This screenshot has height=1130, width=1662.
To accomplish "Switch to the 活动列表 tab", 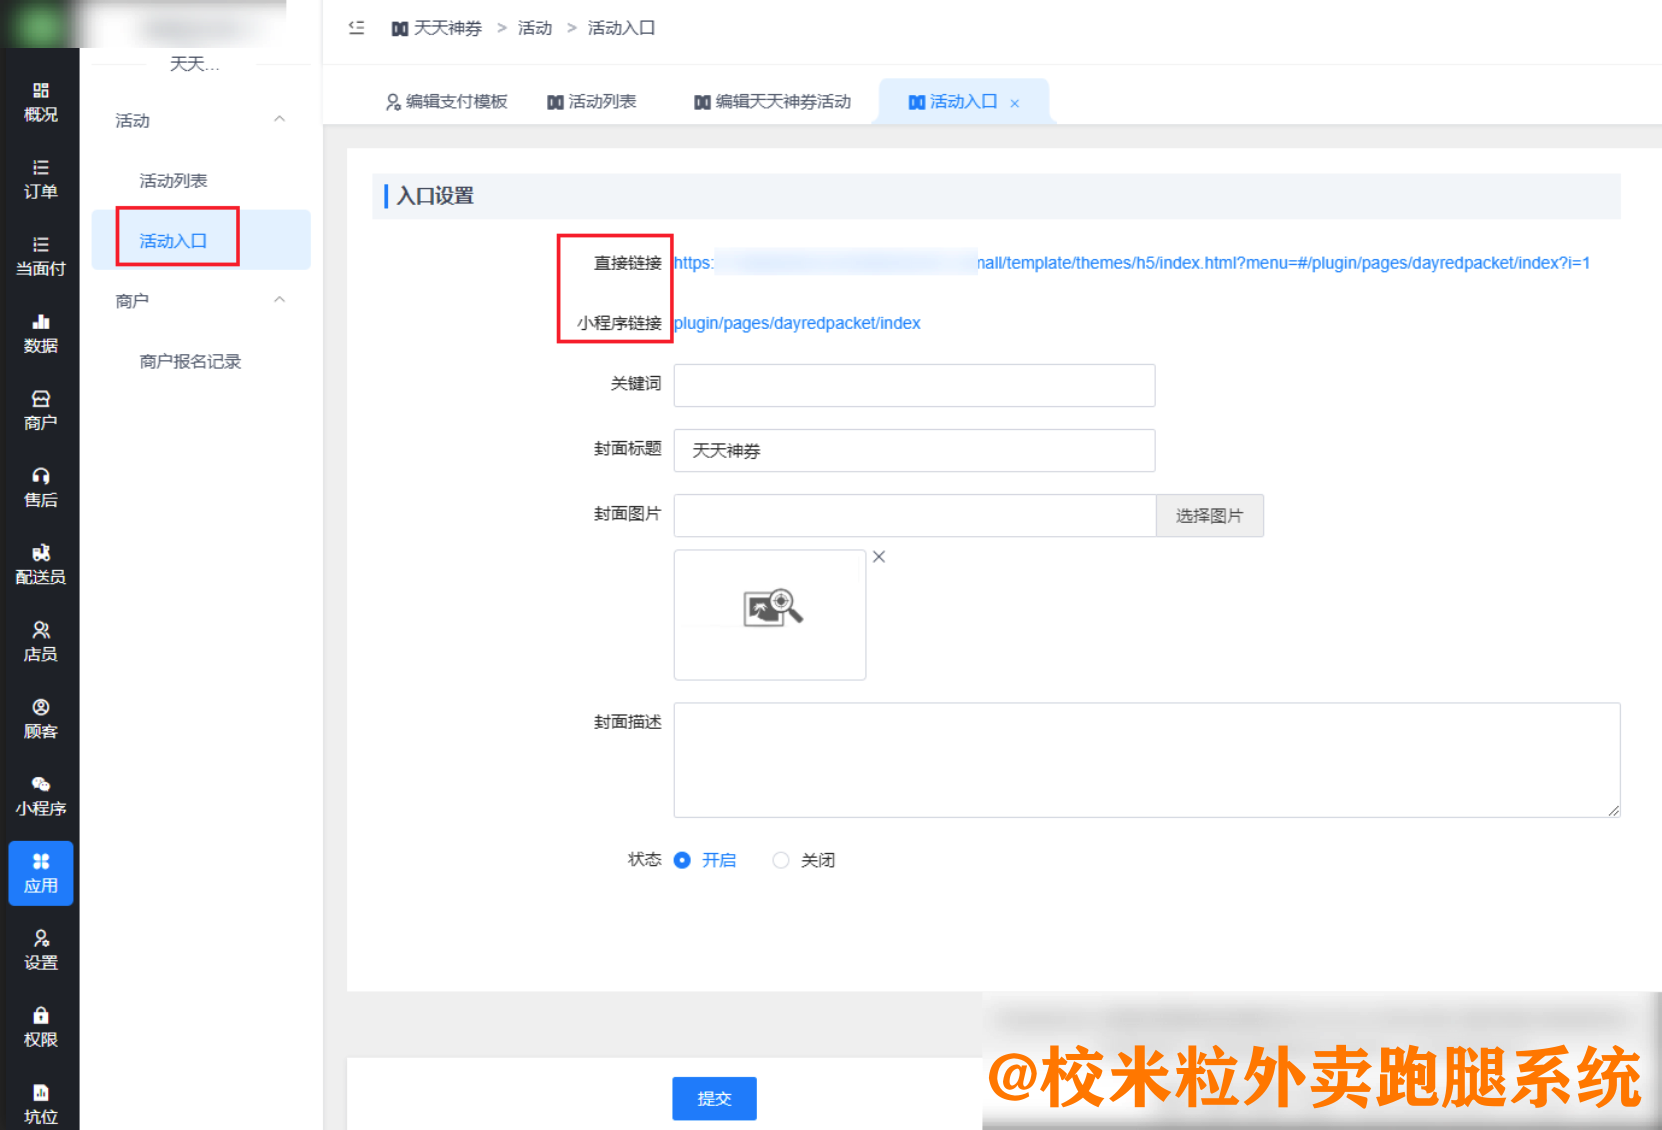I will tap(592, 101).
